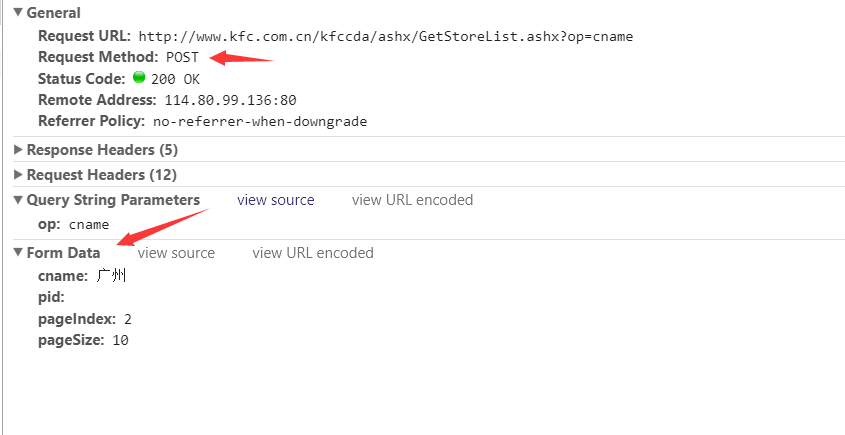Click the cname 广州 form data row
The width and height of the screenshot is (845, 435).
point(82,276)
